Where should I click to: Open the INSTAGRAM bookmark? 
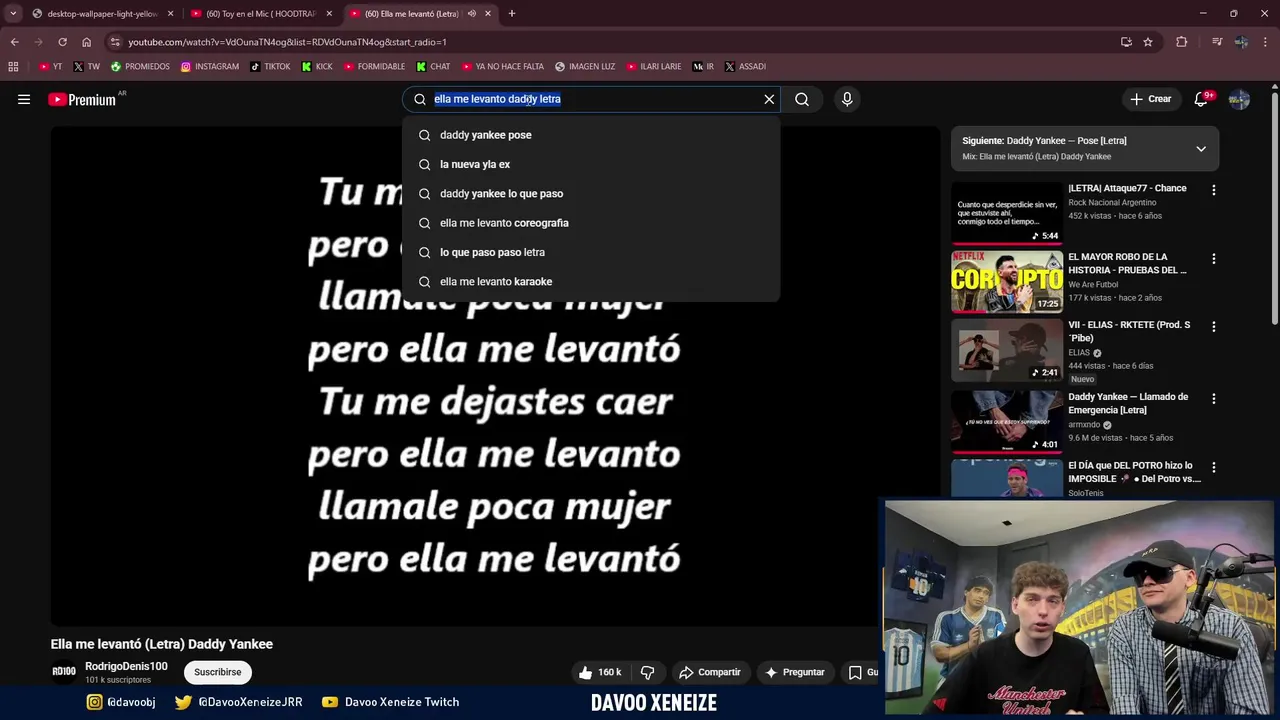tap(210, 67)
